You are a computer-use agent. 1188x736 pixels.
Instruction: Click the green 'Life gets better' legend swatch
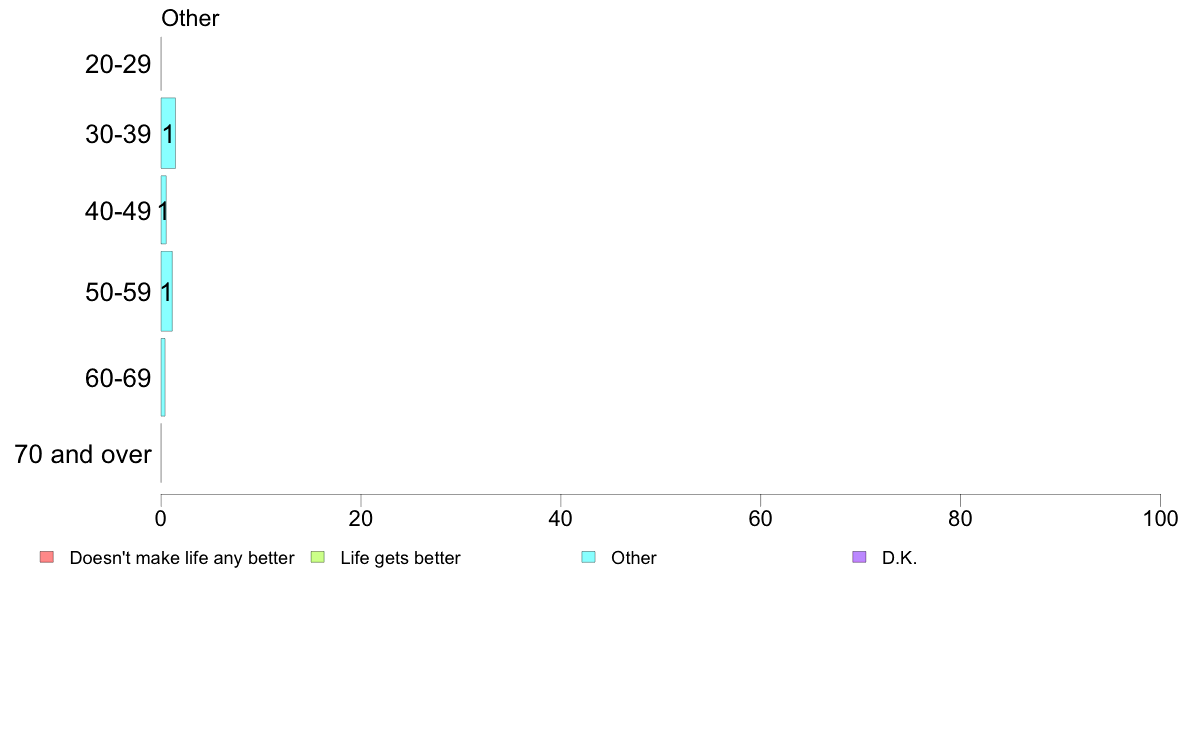coord(317,557)
